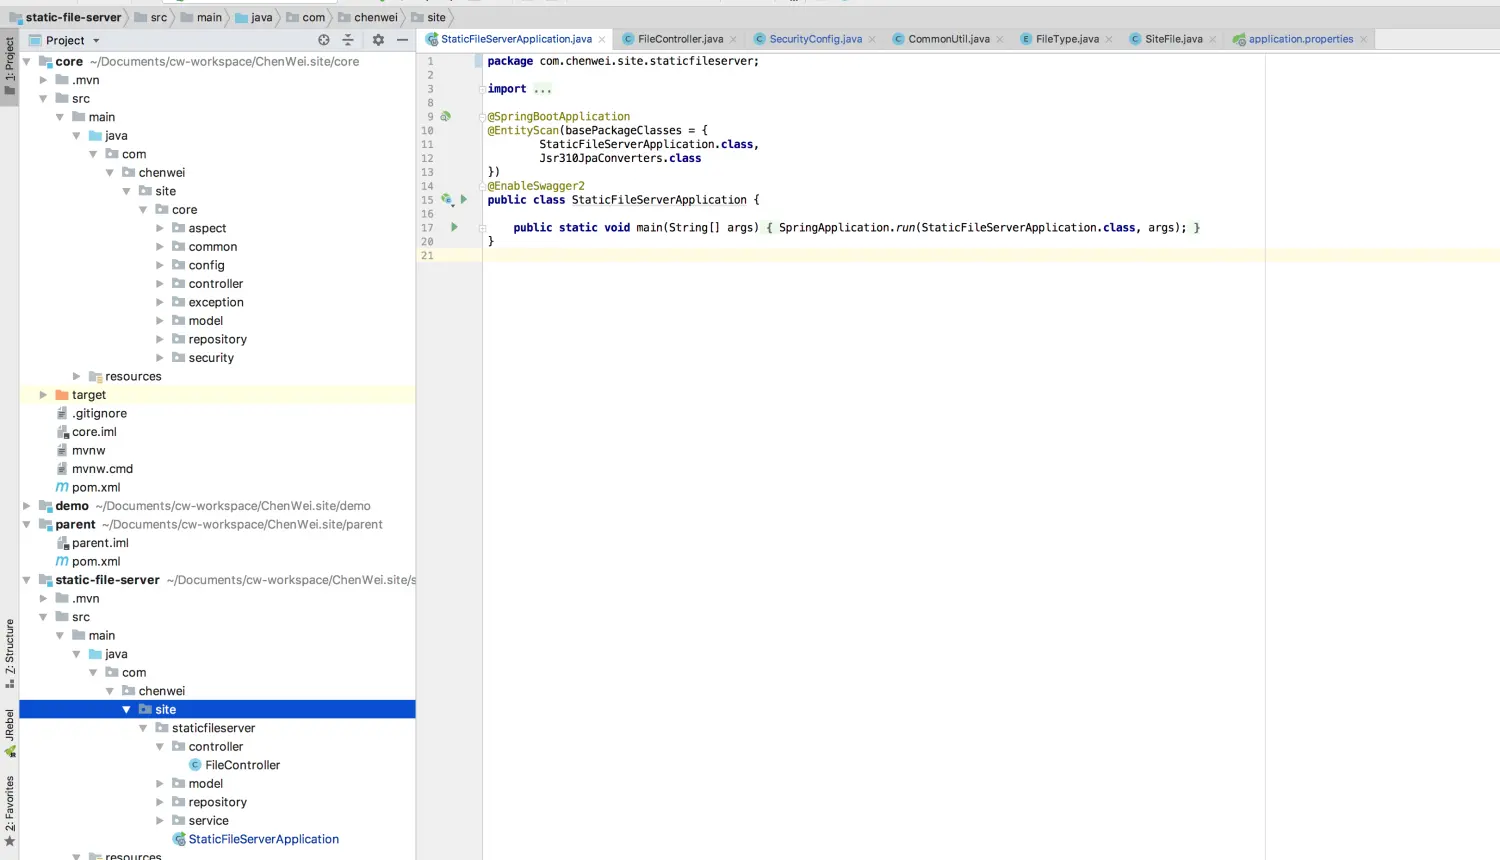Click Spring bean gutter icon on line 15
Screen dimensions: 1500x860
click(x=447, y=199)
